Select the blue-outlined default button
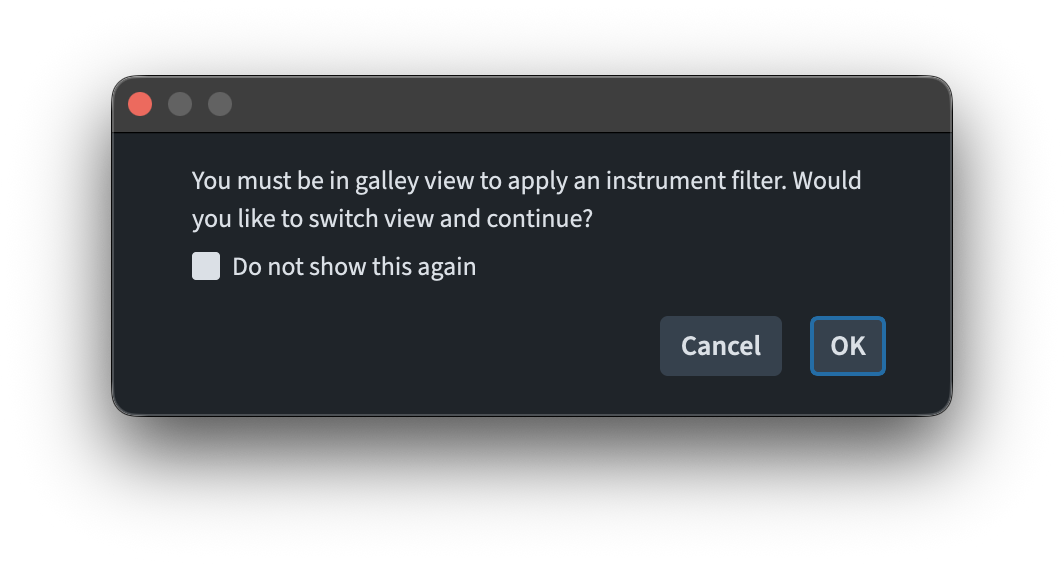The image size is (1064, 564). (x=847, y=346)
